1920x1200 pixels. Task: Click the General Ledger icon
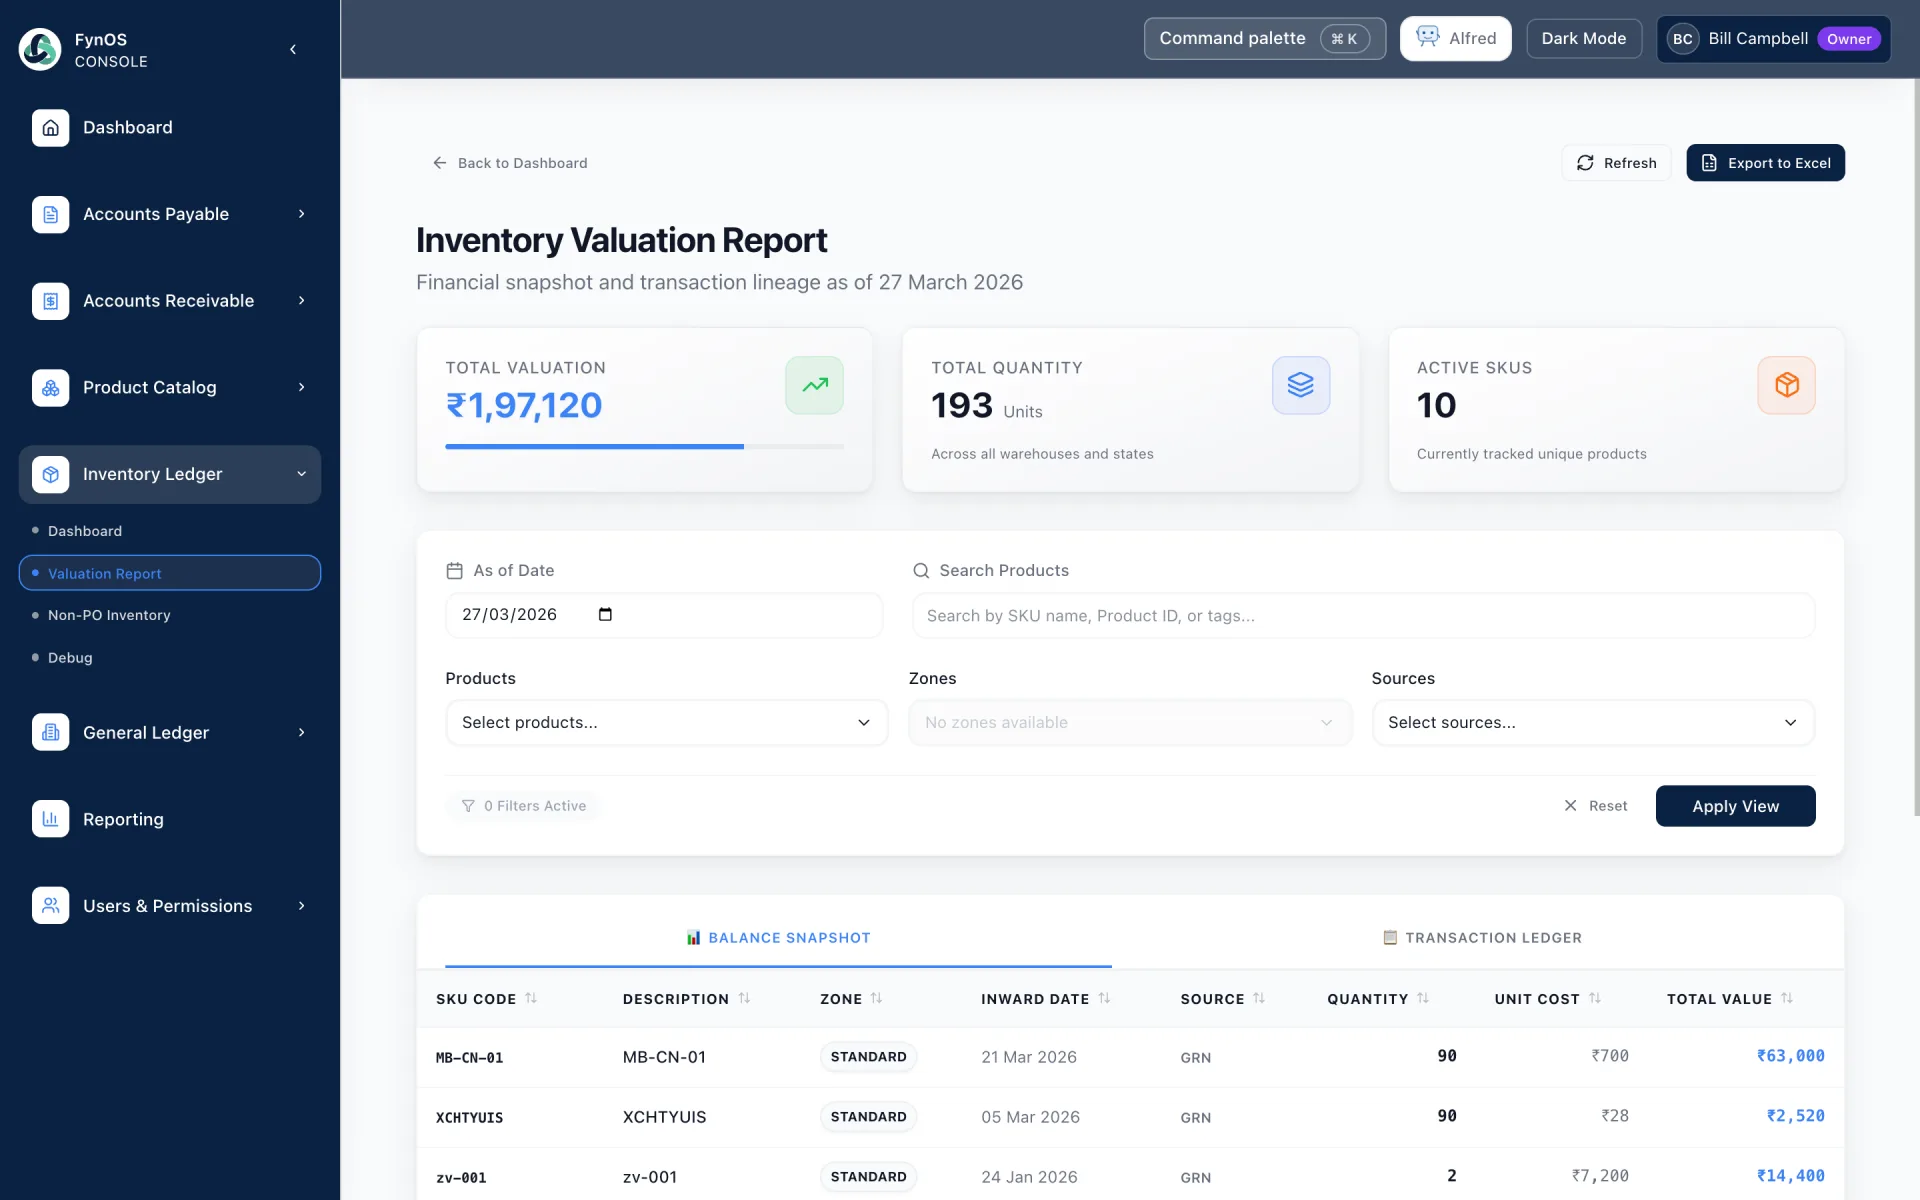(51, 733)
